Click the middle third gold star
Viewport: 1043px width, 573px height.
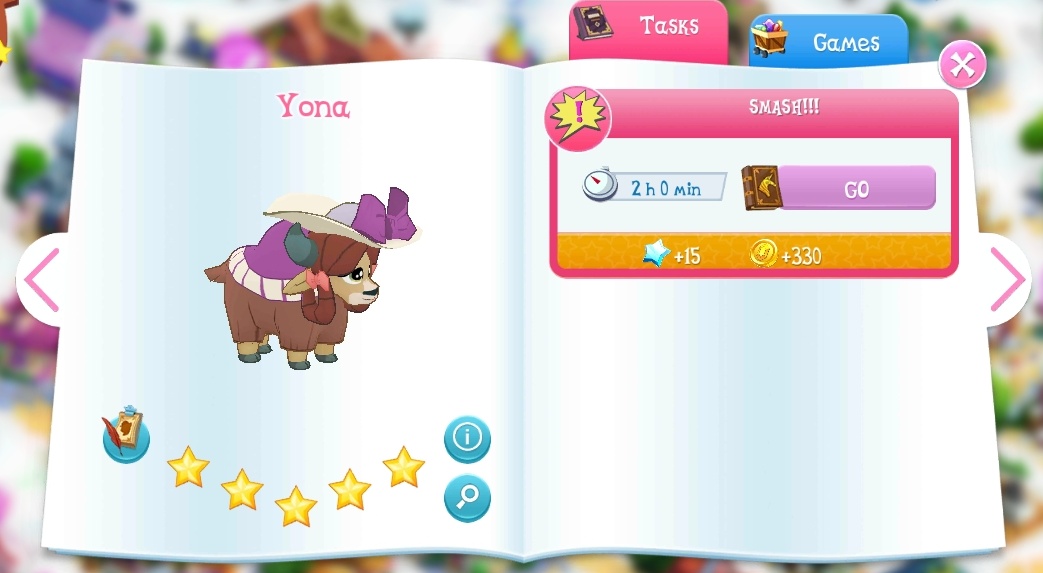point(296,506)
